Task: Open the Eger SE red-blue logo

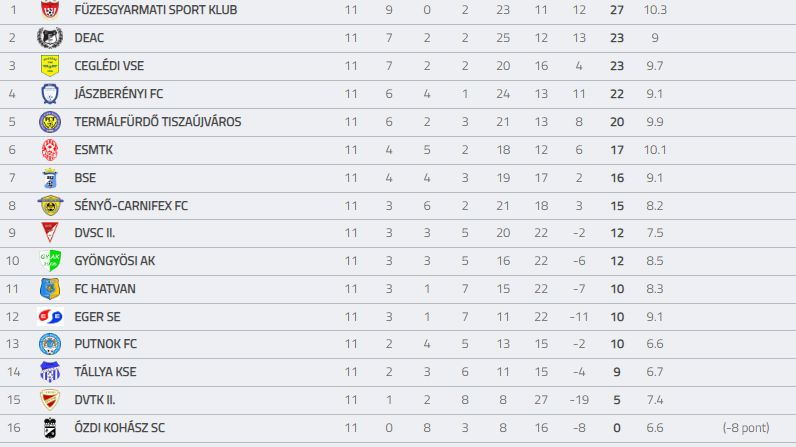Action: tap(50, 317)
